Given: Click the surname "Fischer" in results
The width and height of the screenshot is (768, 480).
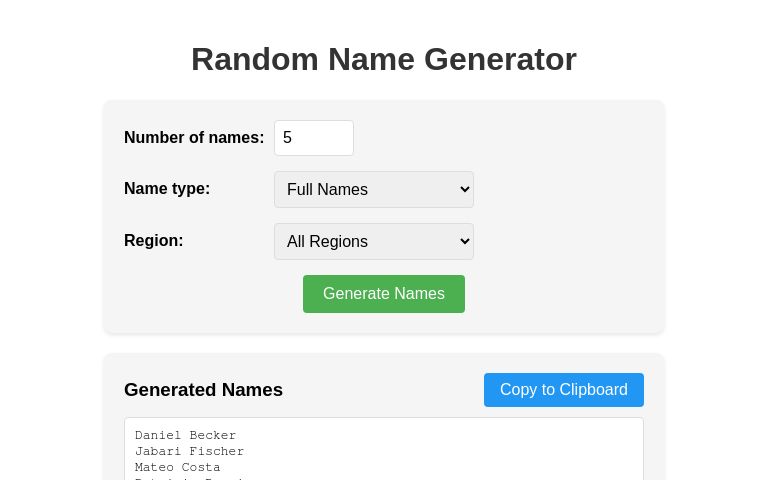Looking at the screenshot, I should pyautogui.click(x=217, y=452).
